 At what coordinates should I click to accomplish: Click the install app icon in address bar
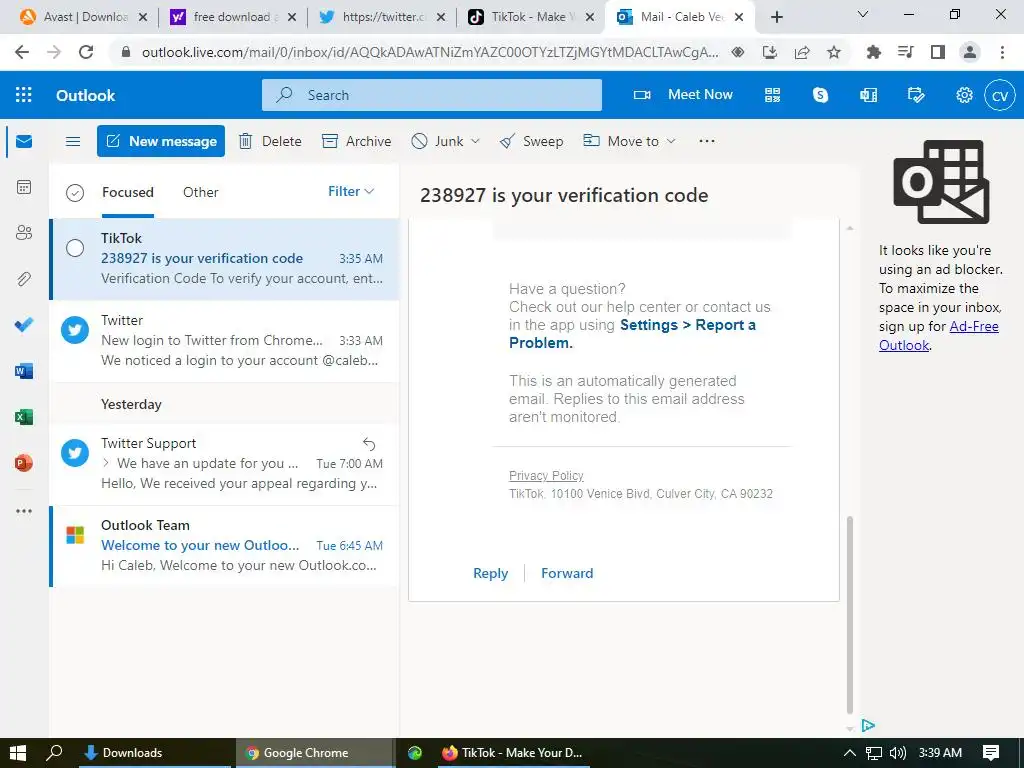[770, 52]
